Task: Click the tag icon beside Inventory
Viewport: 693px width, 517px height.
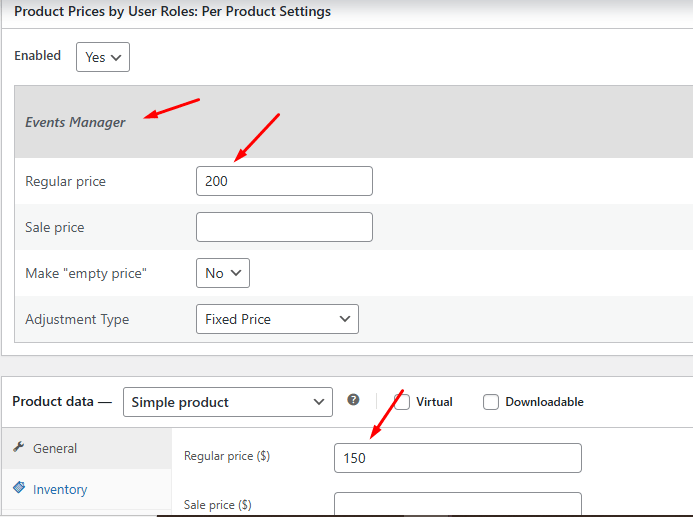Action: 18,488
